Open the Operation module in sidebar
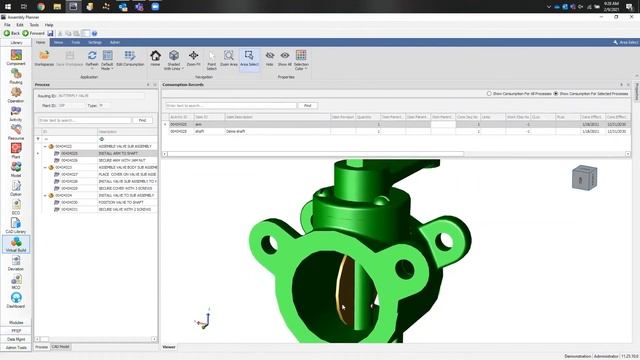 point(16,95)
